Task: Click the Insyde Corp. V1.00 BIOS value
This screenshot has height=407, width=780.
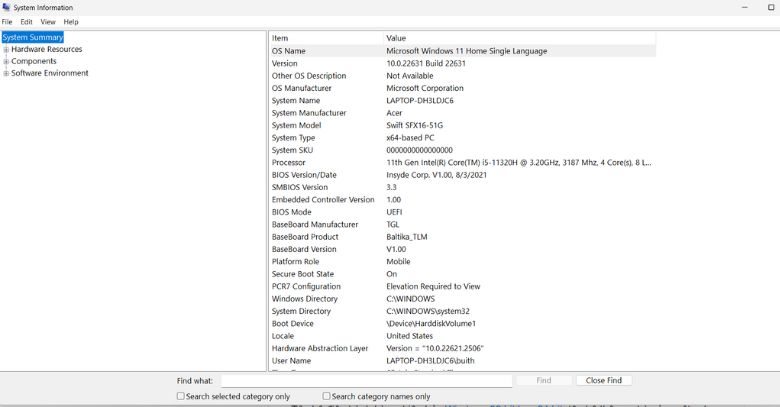Action: [436, 175]
